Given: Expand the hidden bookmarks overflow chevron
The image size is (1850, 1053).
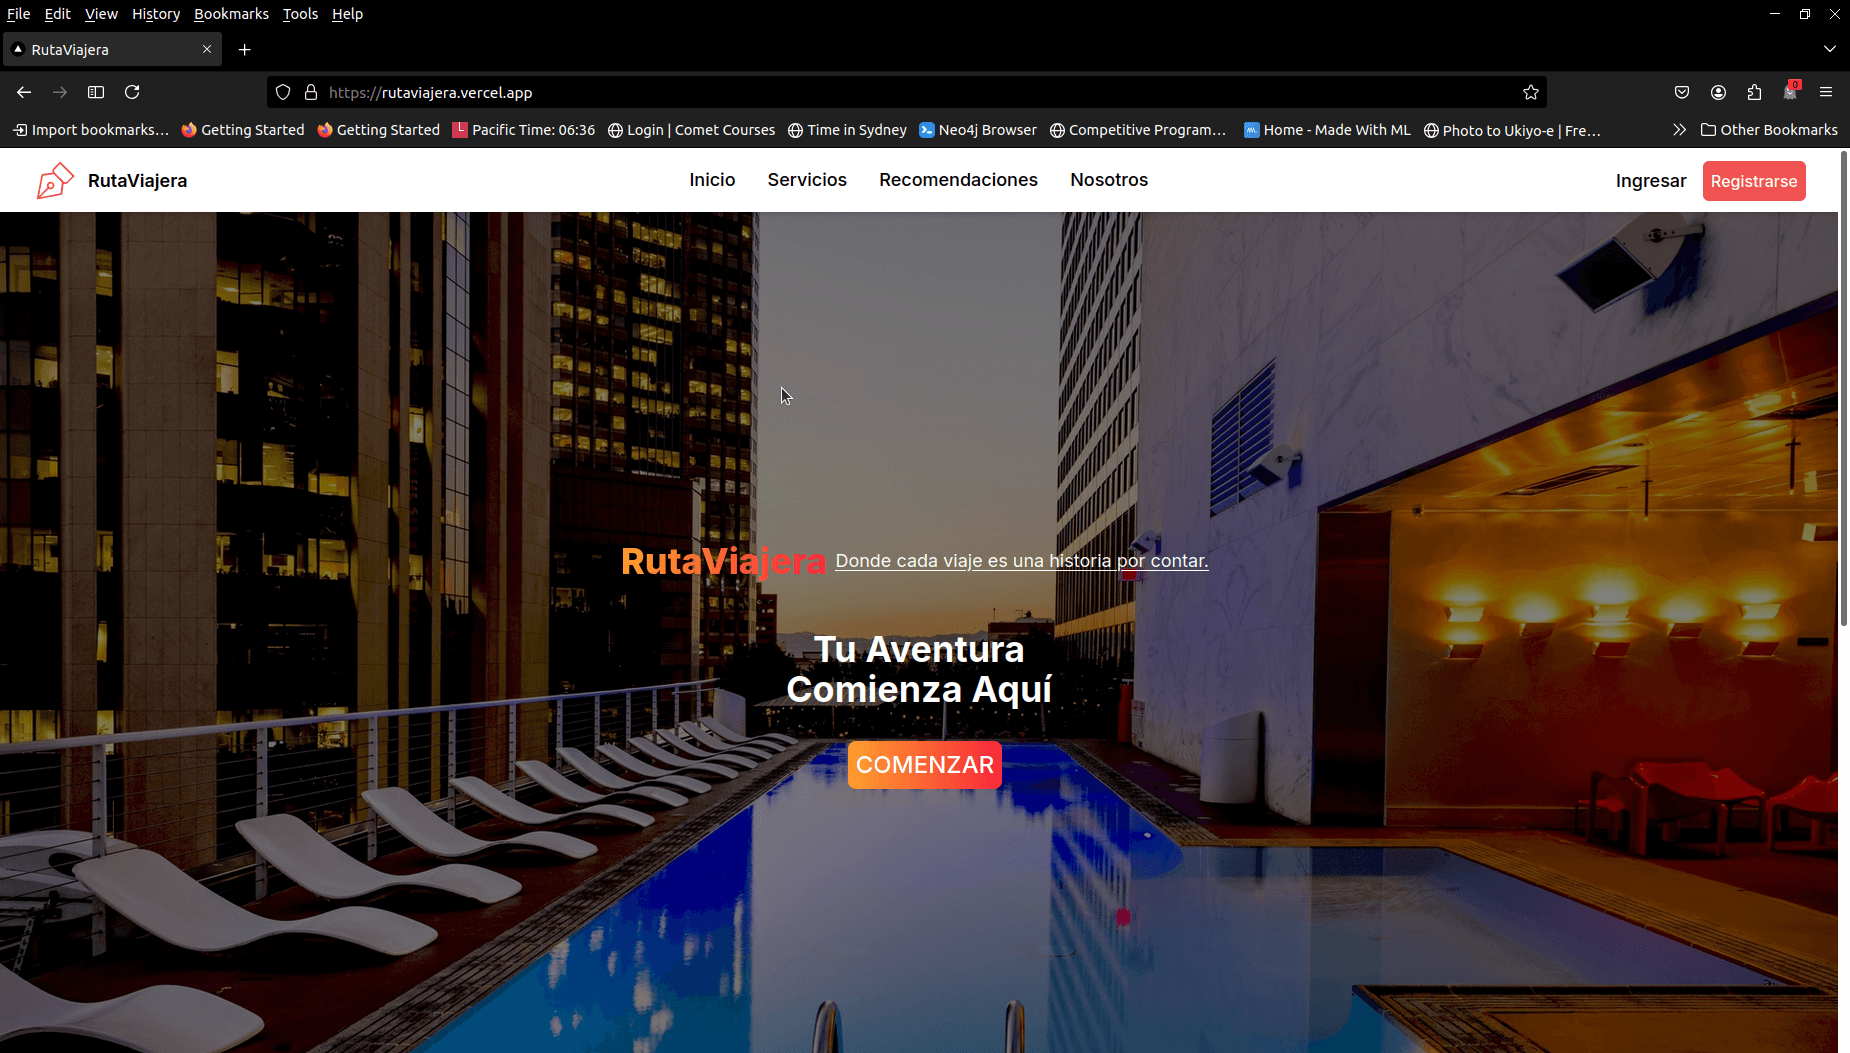Looking at the screenshot, I should [x=1679, y=130].
